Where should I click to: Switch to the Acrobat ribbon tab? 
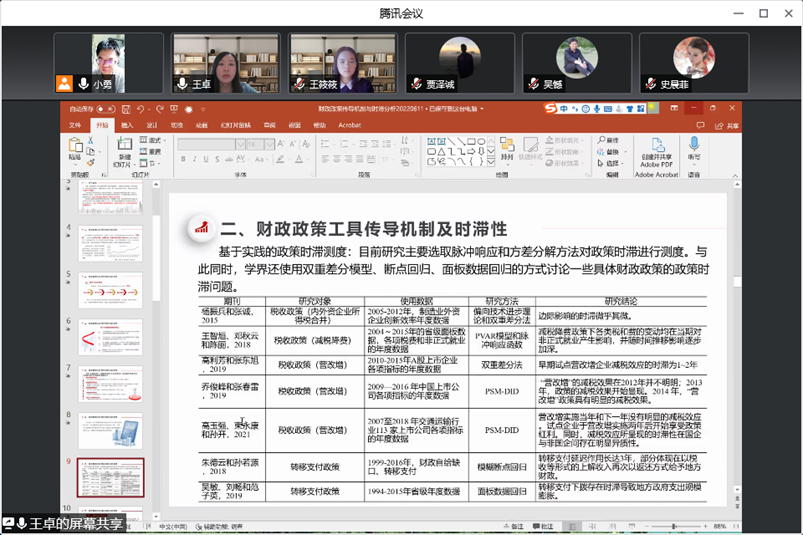(349, 125)
